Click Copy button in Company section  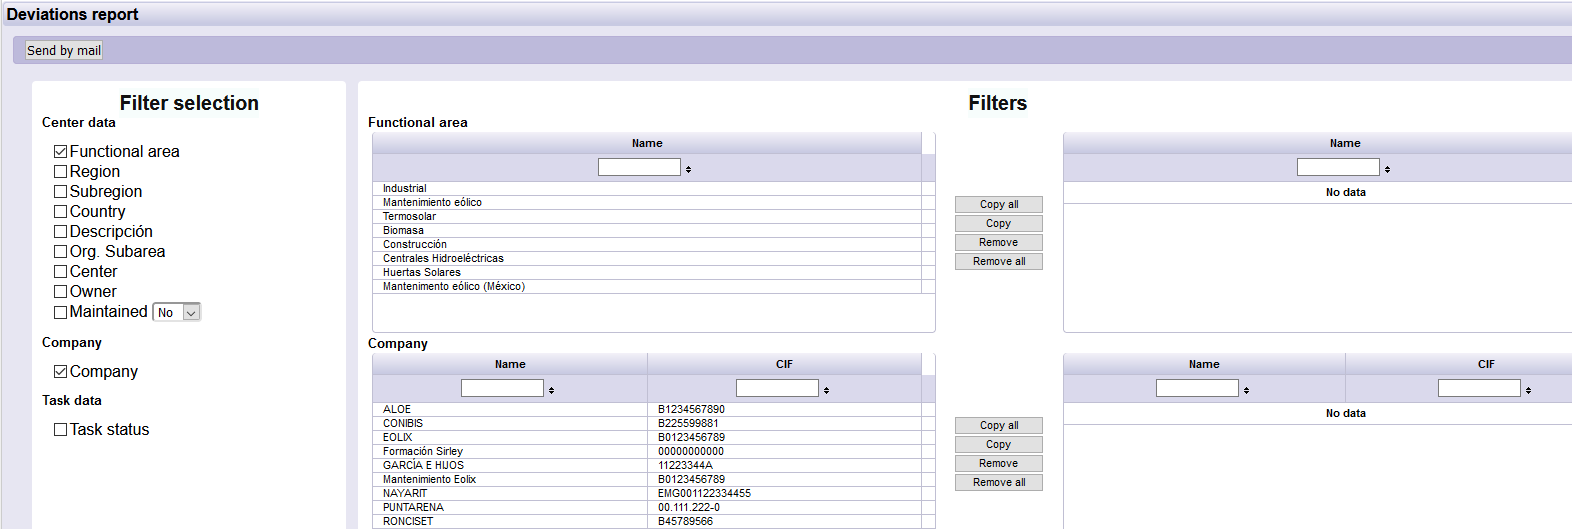[x=998, y=444]
